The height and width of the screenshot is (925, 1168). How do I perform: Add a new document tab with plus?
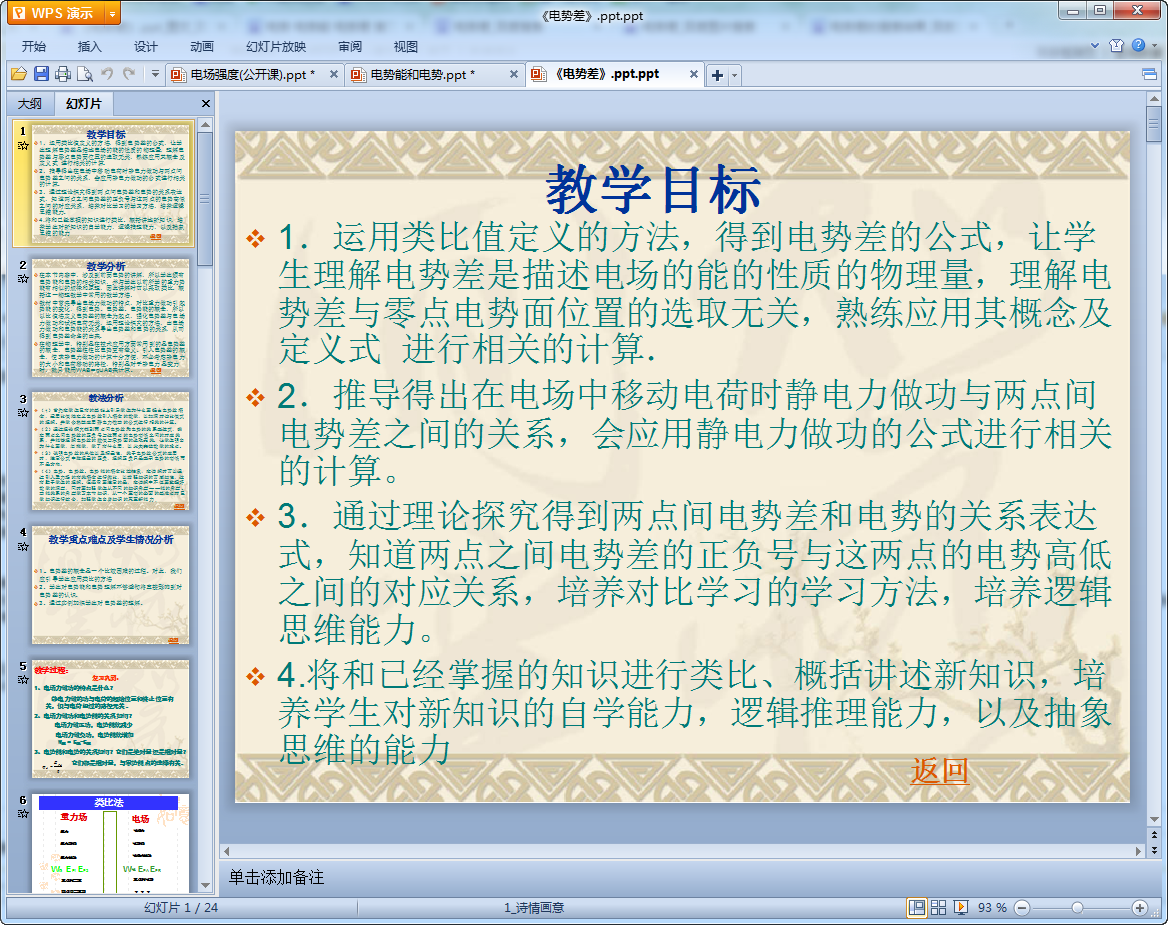pos(717,75)
